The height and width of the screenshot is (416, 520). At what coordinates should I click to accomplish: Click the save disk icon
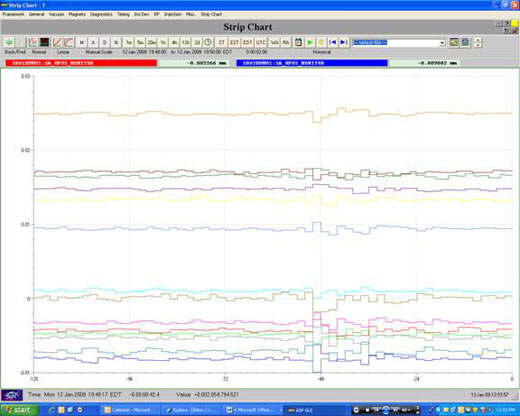pyautogui.click(x=465, y=42)
